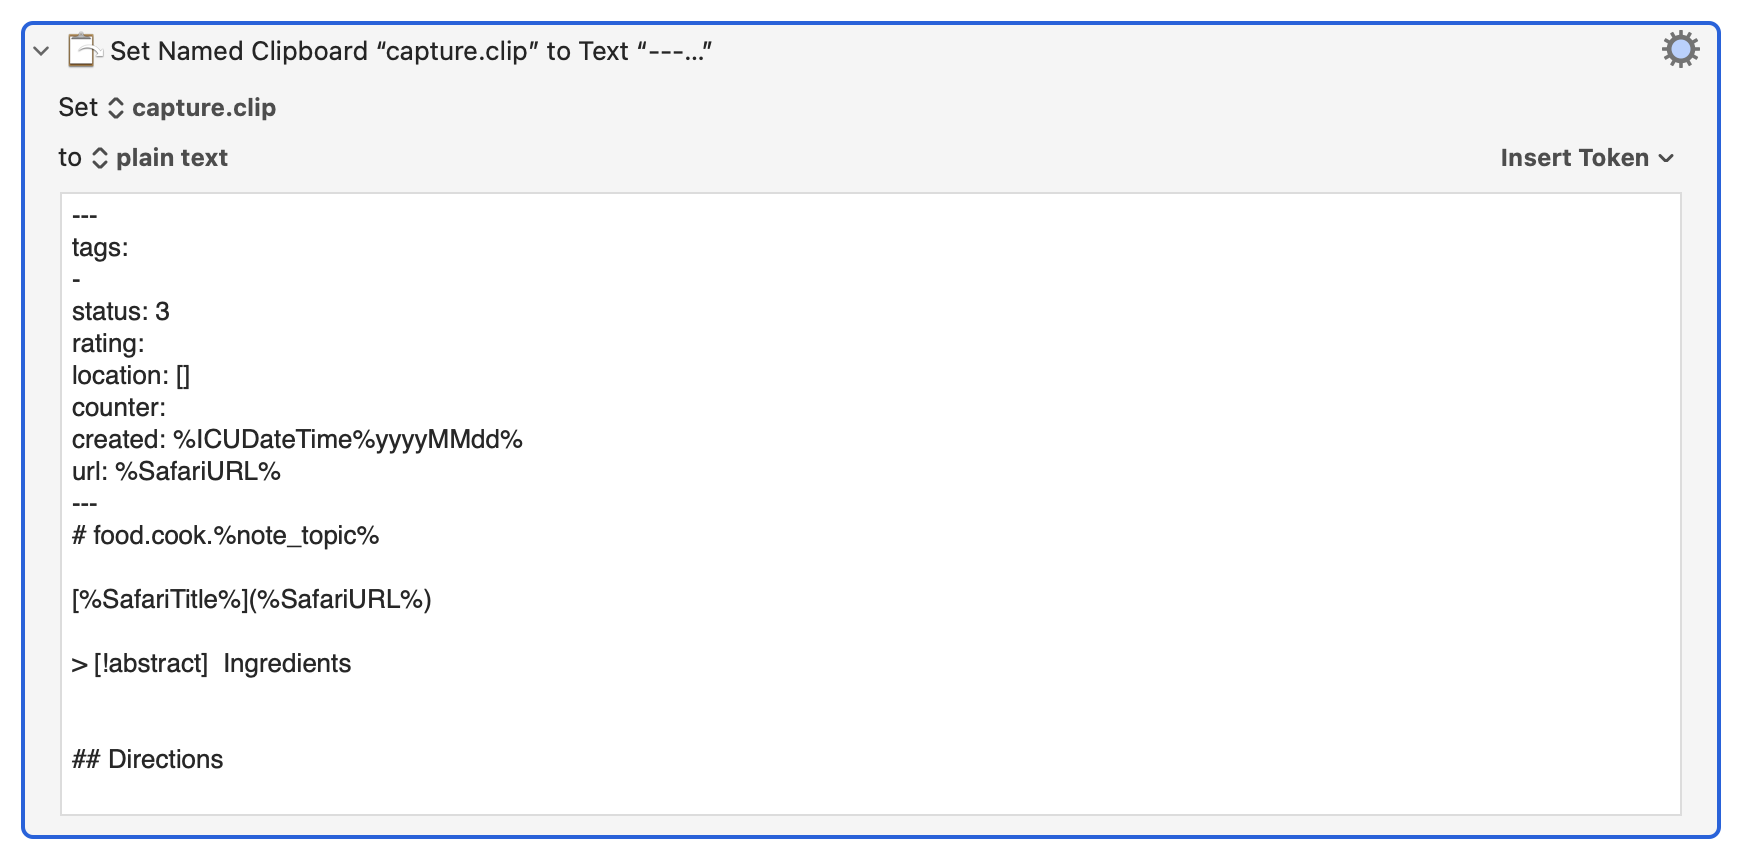The image size is (1742, 860).
Task: Click the rating: line
Action: coord(108,344)
